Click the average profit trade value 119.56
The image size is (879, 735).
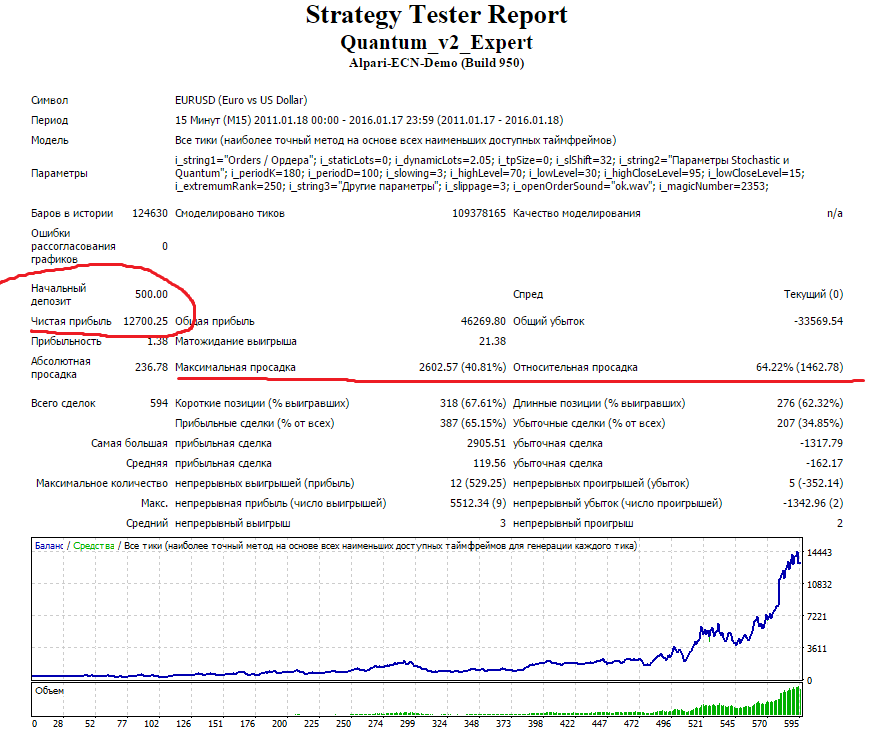click(489, 464)
